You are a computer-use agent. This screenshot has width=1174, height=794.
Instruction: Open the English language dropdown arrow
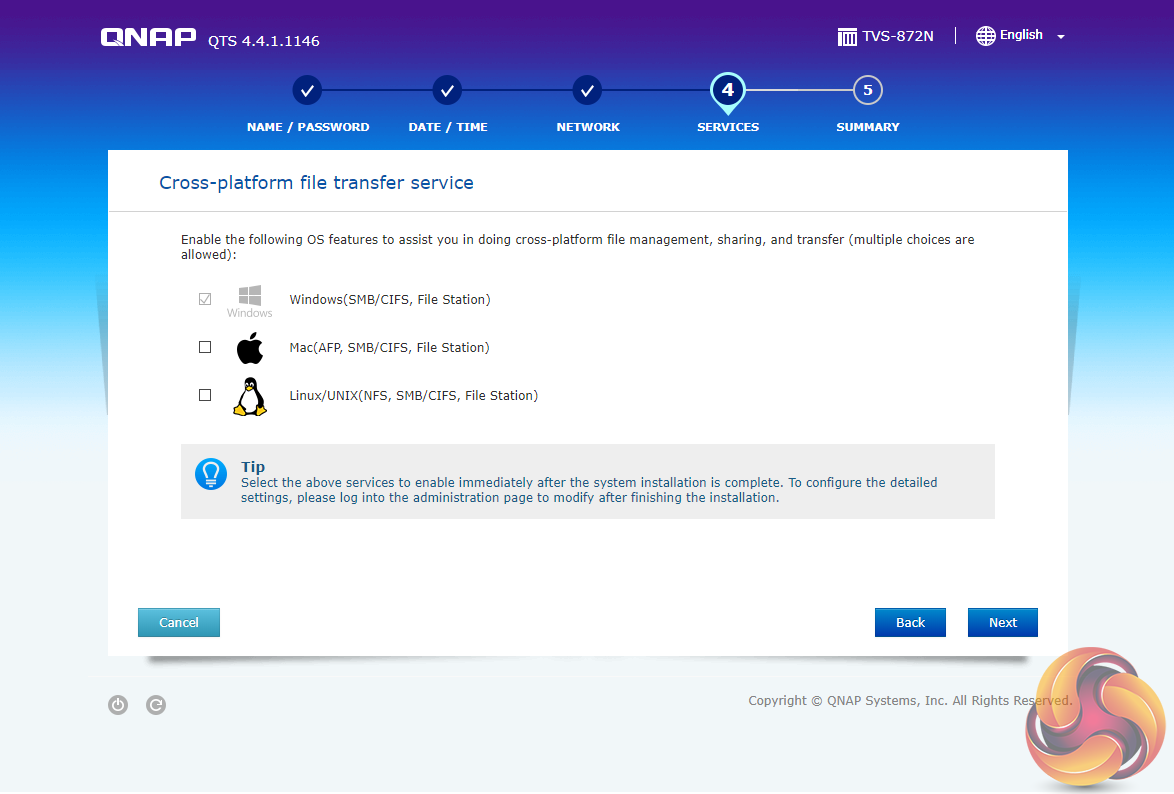[1060, 37]
